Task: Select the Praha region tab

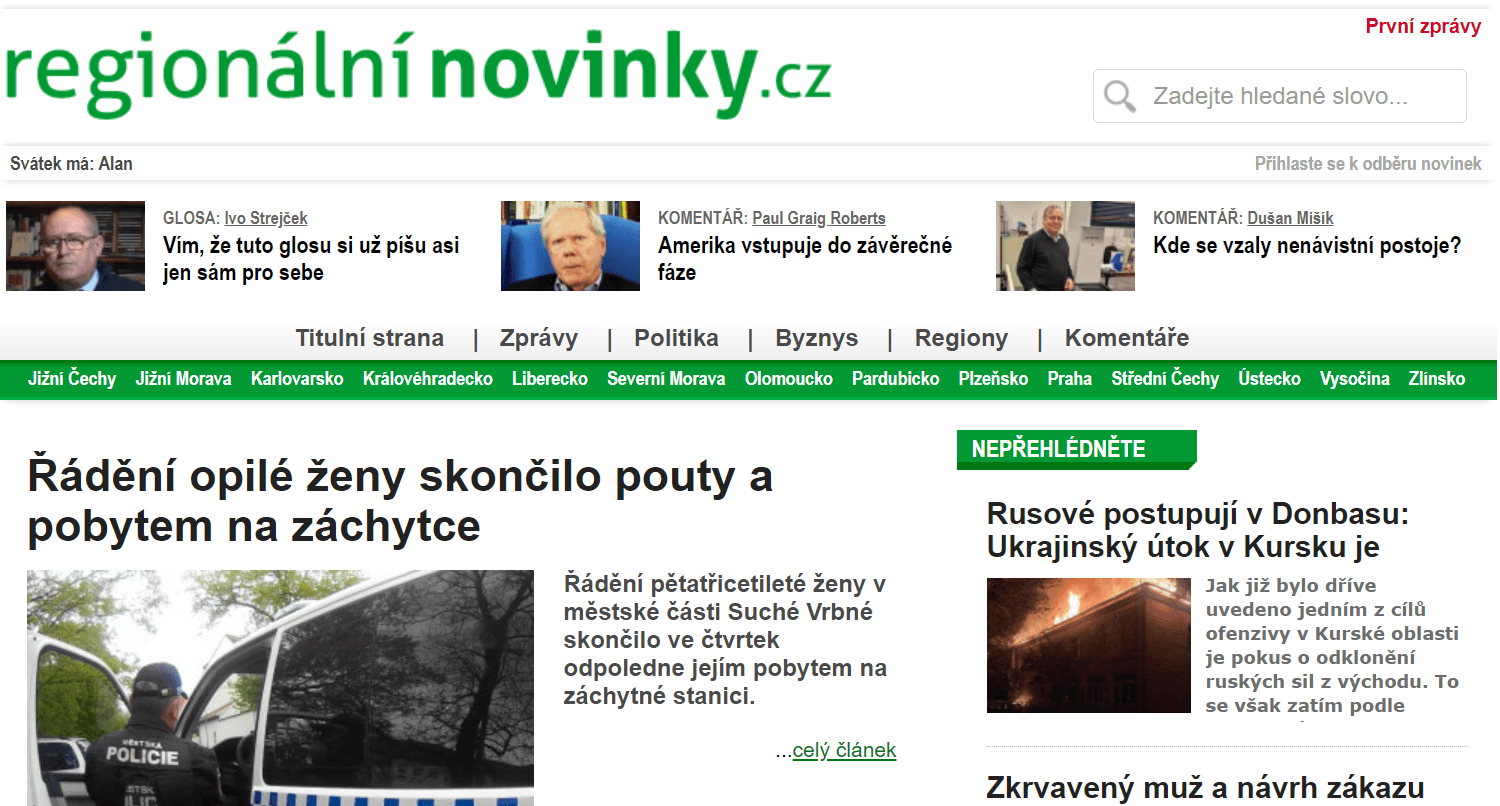Action: click(1070, 379)
